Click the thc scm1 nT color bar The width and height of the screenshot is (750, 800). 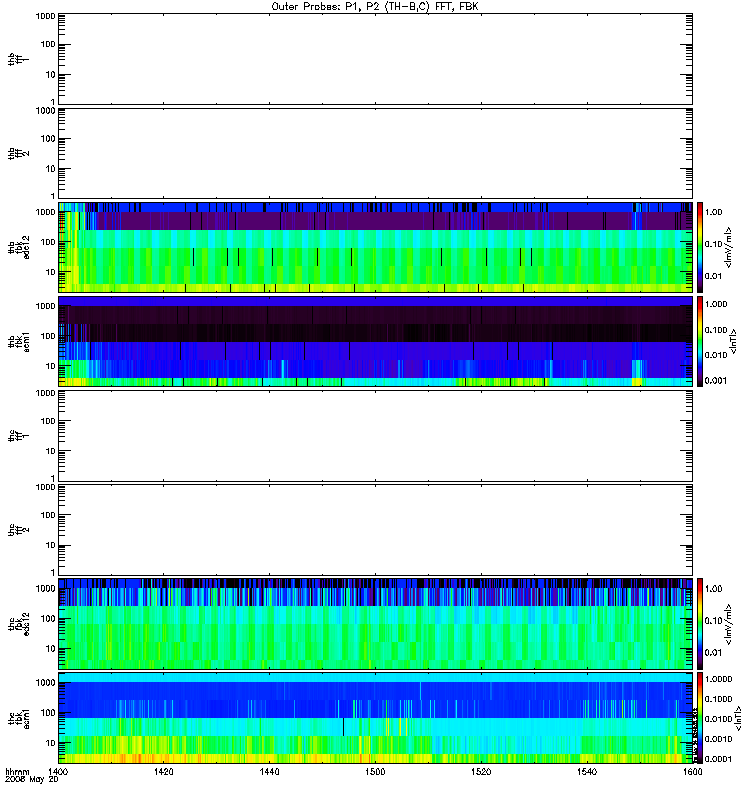[x=700, y=718]
